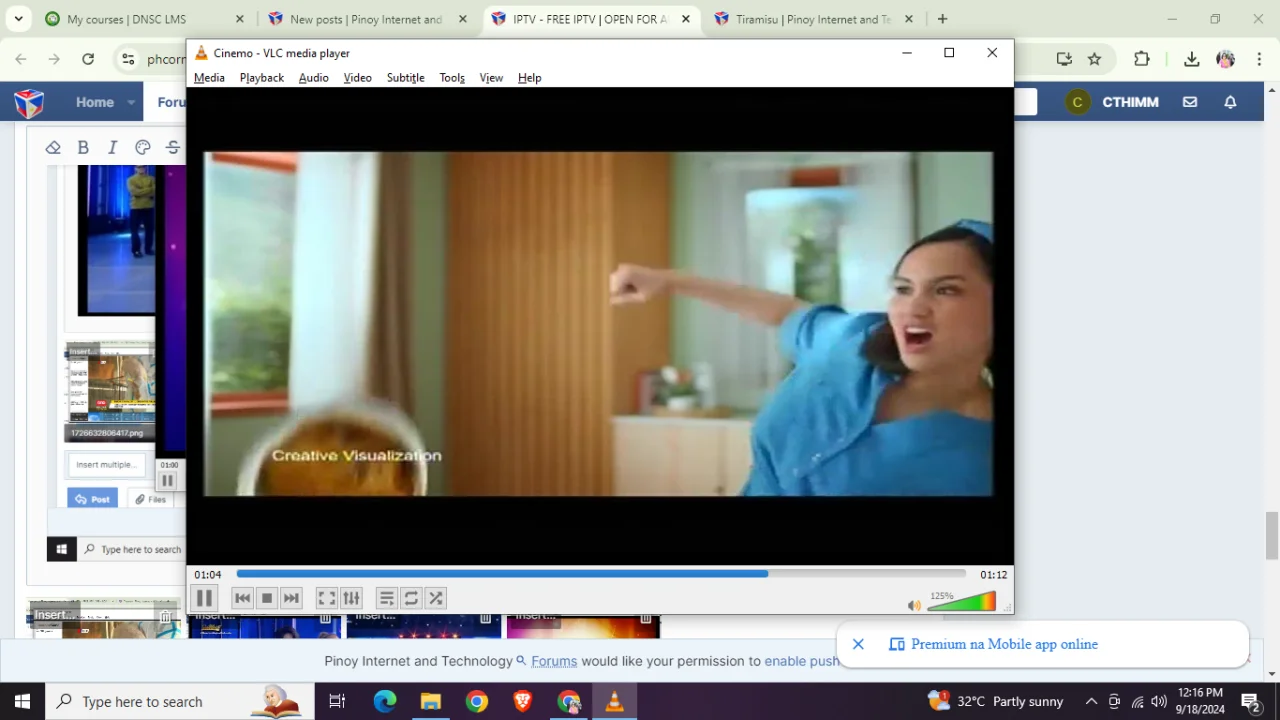Open VLC Audio menu
Viewport: 1280px width, 720px height.
click(x=313, y=78)
